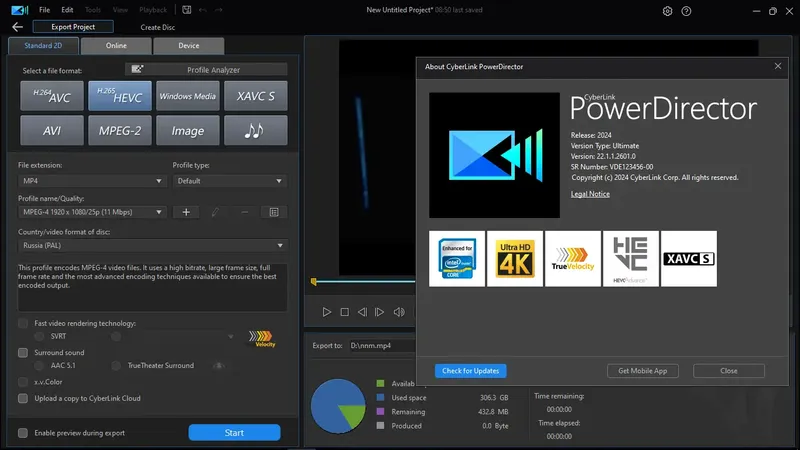The width and height of the screenshot is (800, 450).
Task: Choose the Windows Media format button
Action: click(x=188, y=96)
